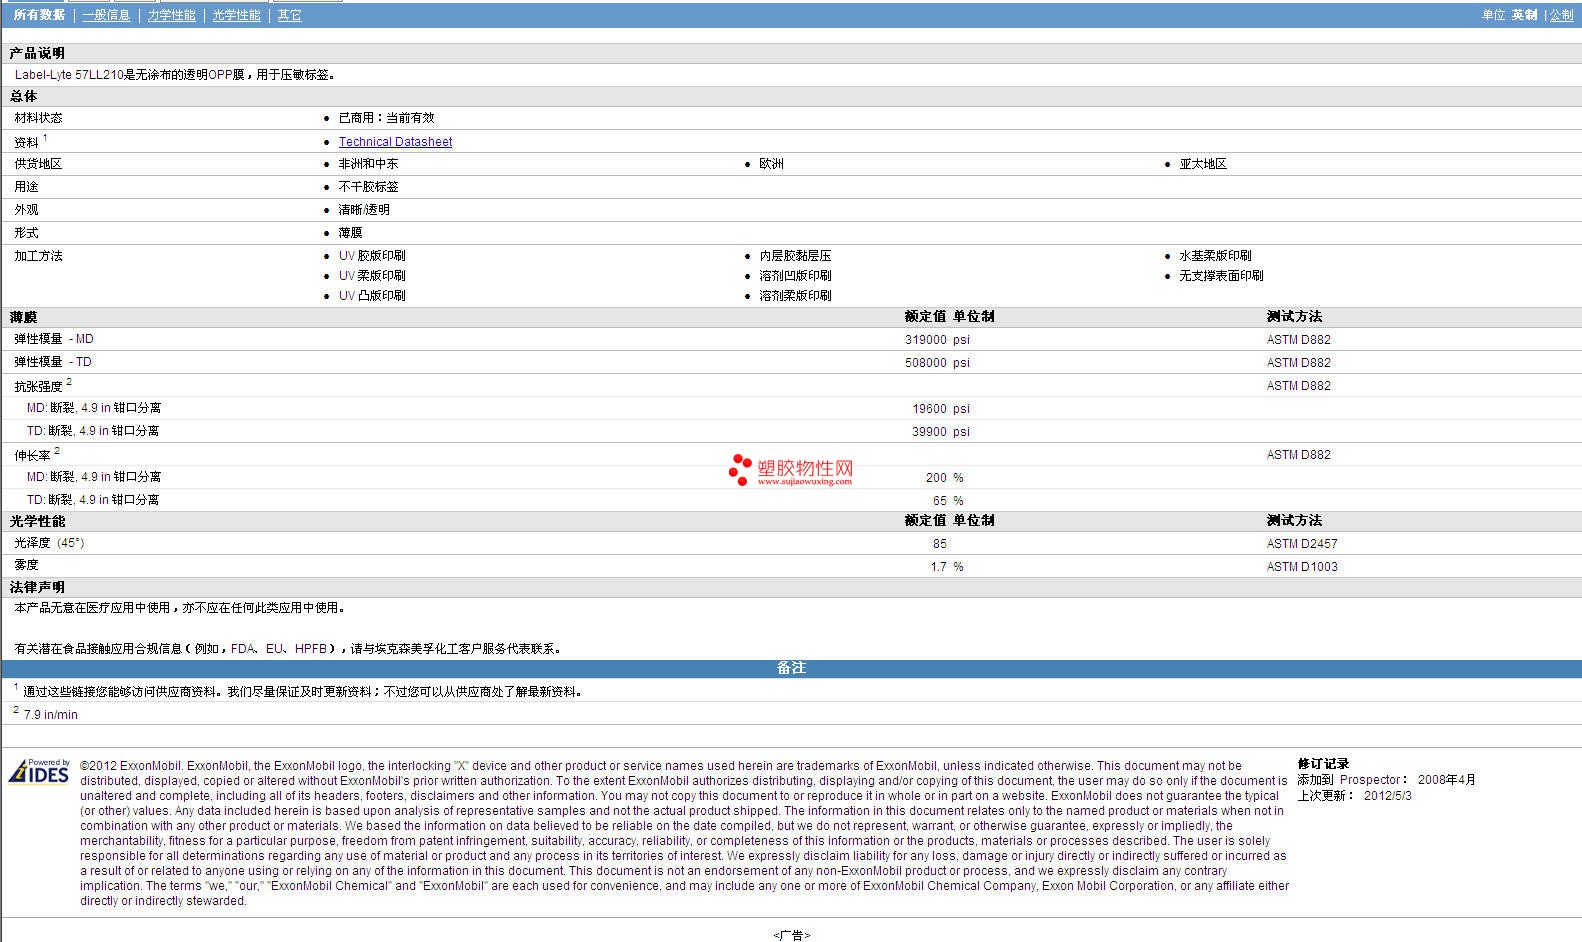Open the 一般信息 tab
Viewport: 1582px width, 942px height.
tap(106, 15)
